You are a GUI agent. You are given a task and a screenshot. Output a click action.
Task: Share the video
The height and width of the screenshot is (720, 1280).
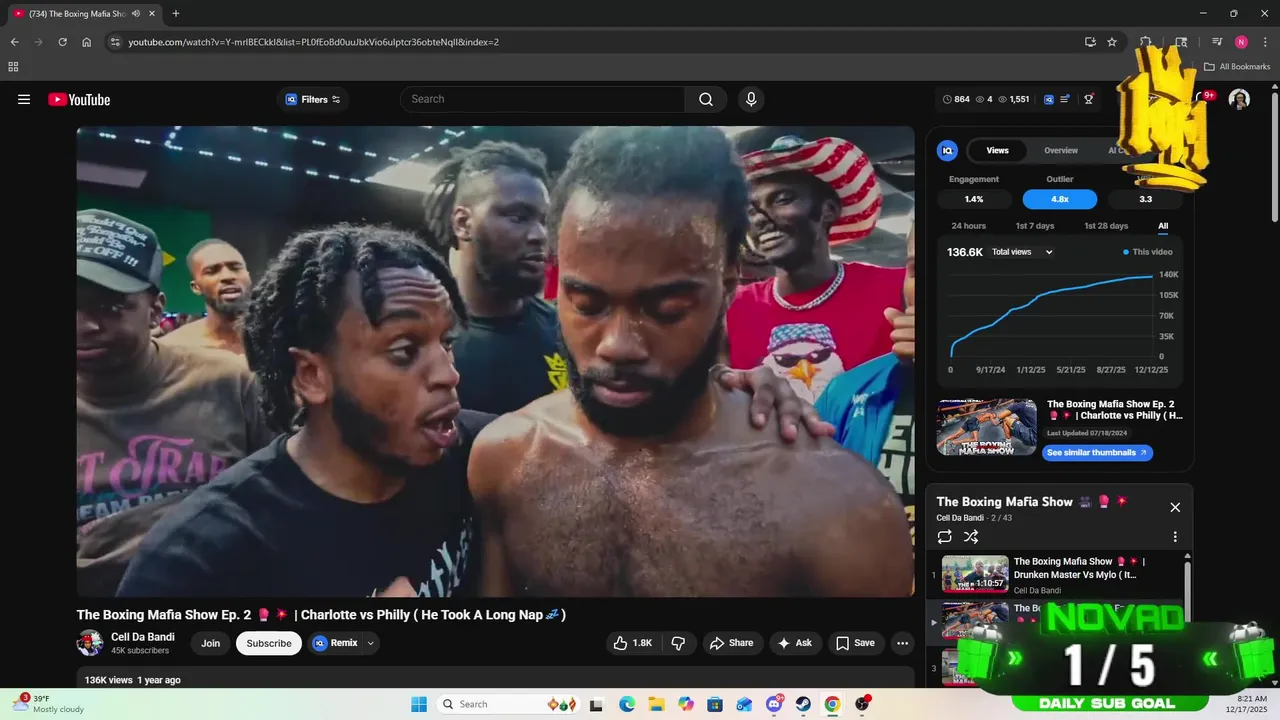point(731,643)
